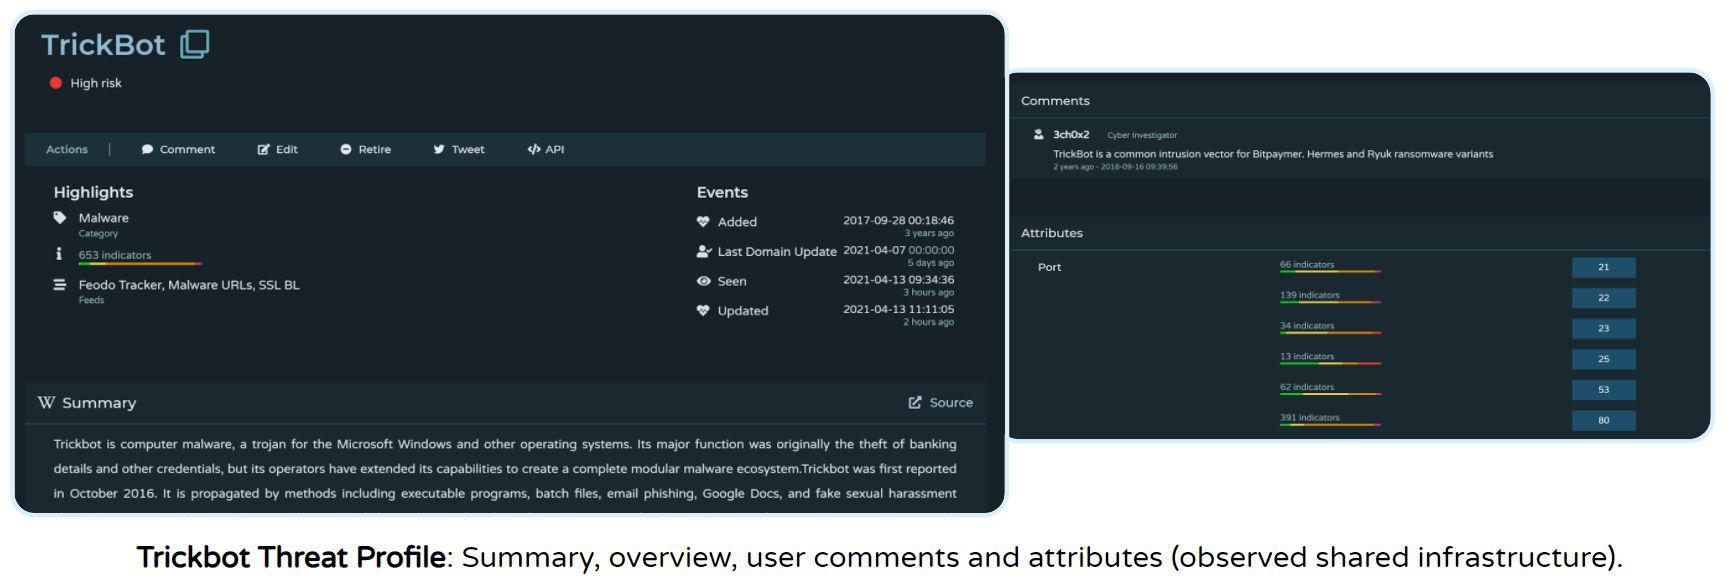The image size is (1732, 586).
Task: Click the Updated timestamp 2021-04-13 11:11:05
Action: point(898,309)
